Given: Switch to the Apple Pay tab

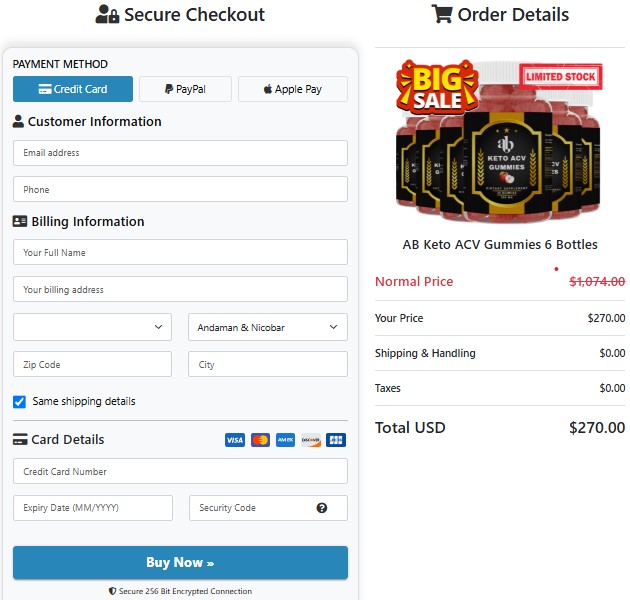Looking at the screenshot, I should (293, 89).
